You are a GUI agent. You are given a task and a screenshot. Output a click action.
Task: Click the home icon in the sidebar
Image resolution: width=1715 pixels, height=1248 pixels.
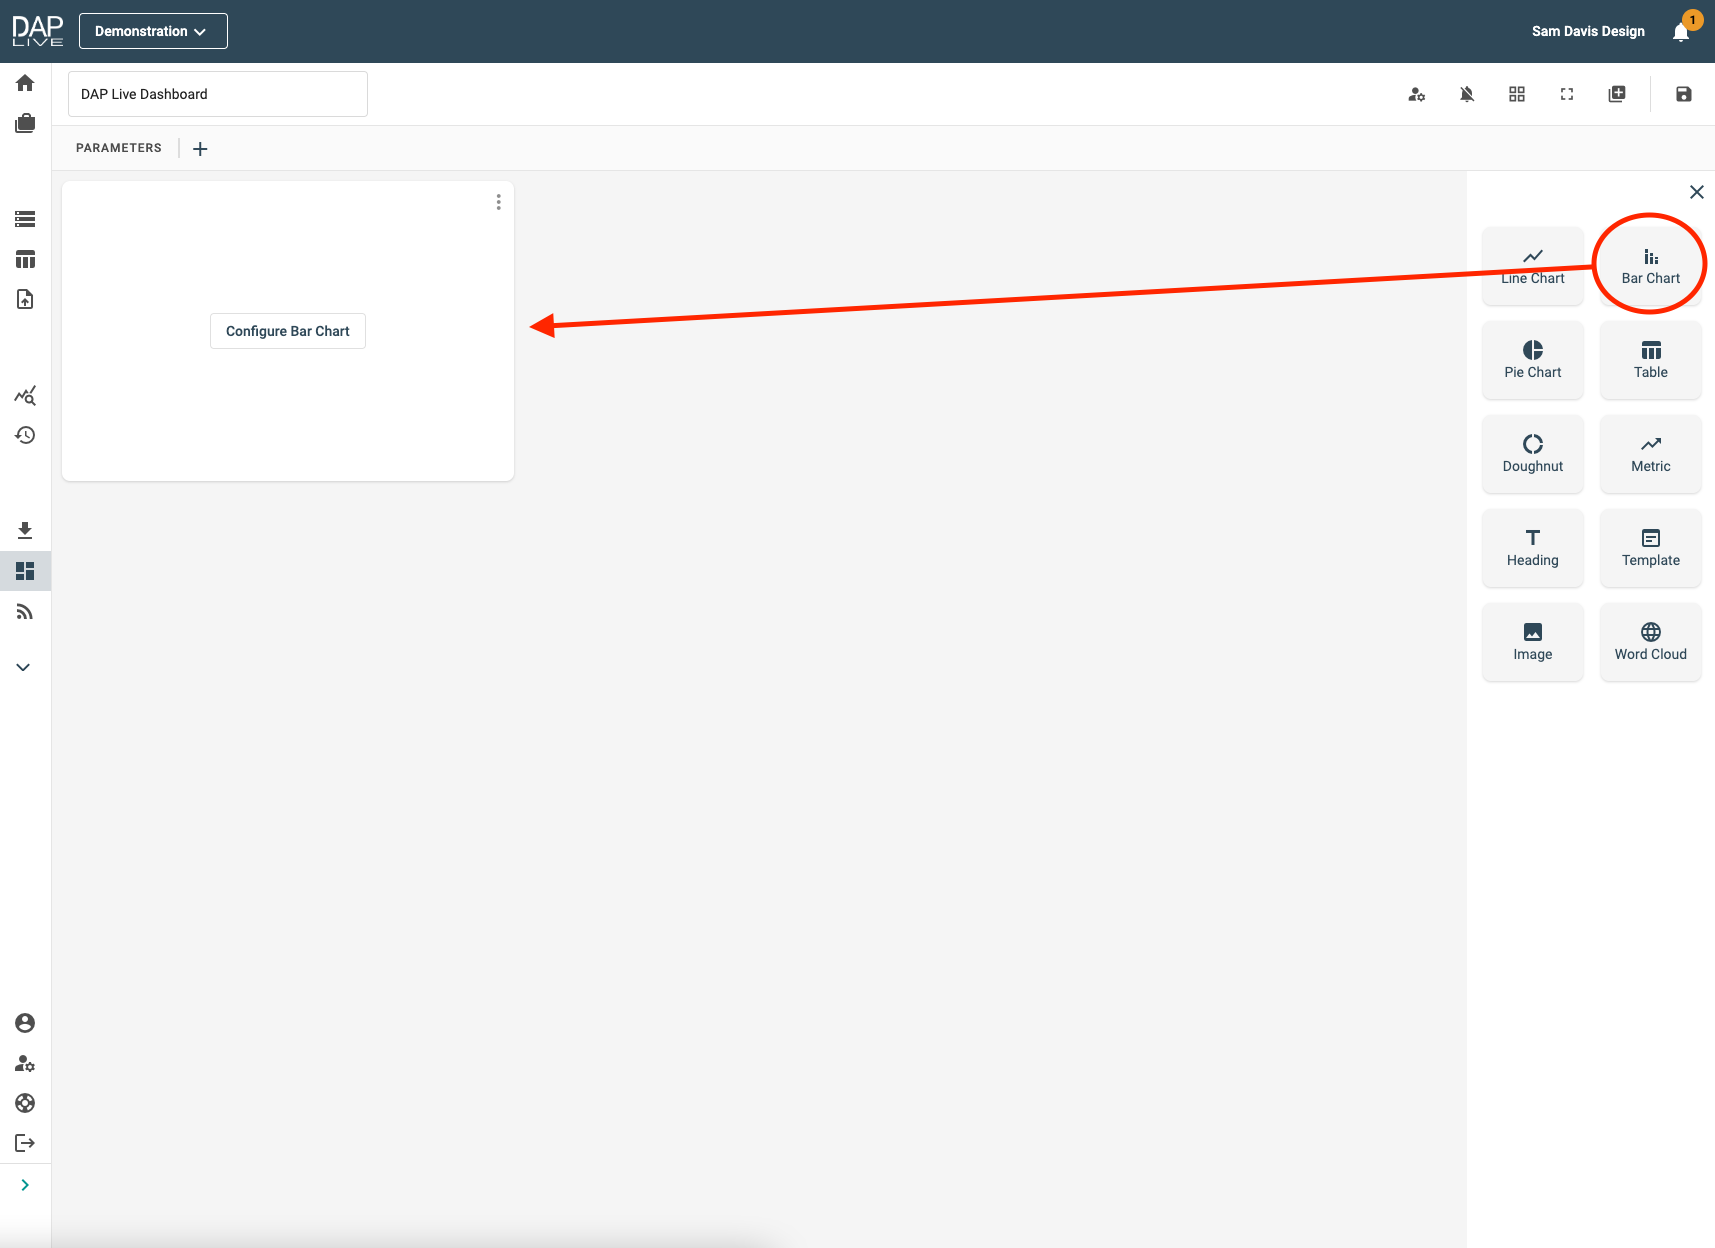25,83
